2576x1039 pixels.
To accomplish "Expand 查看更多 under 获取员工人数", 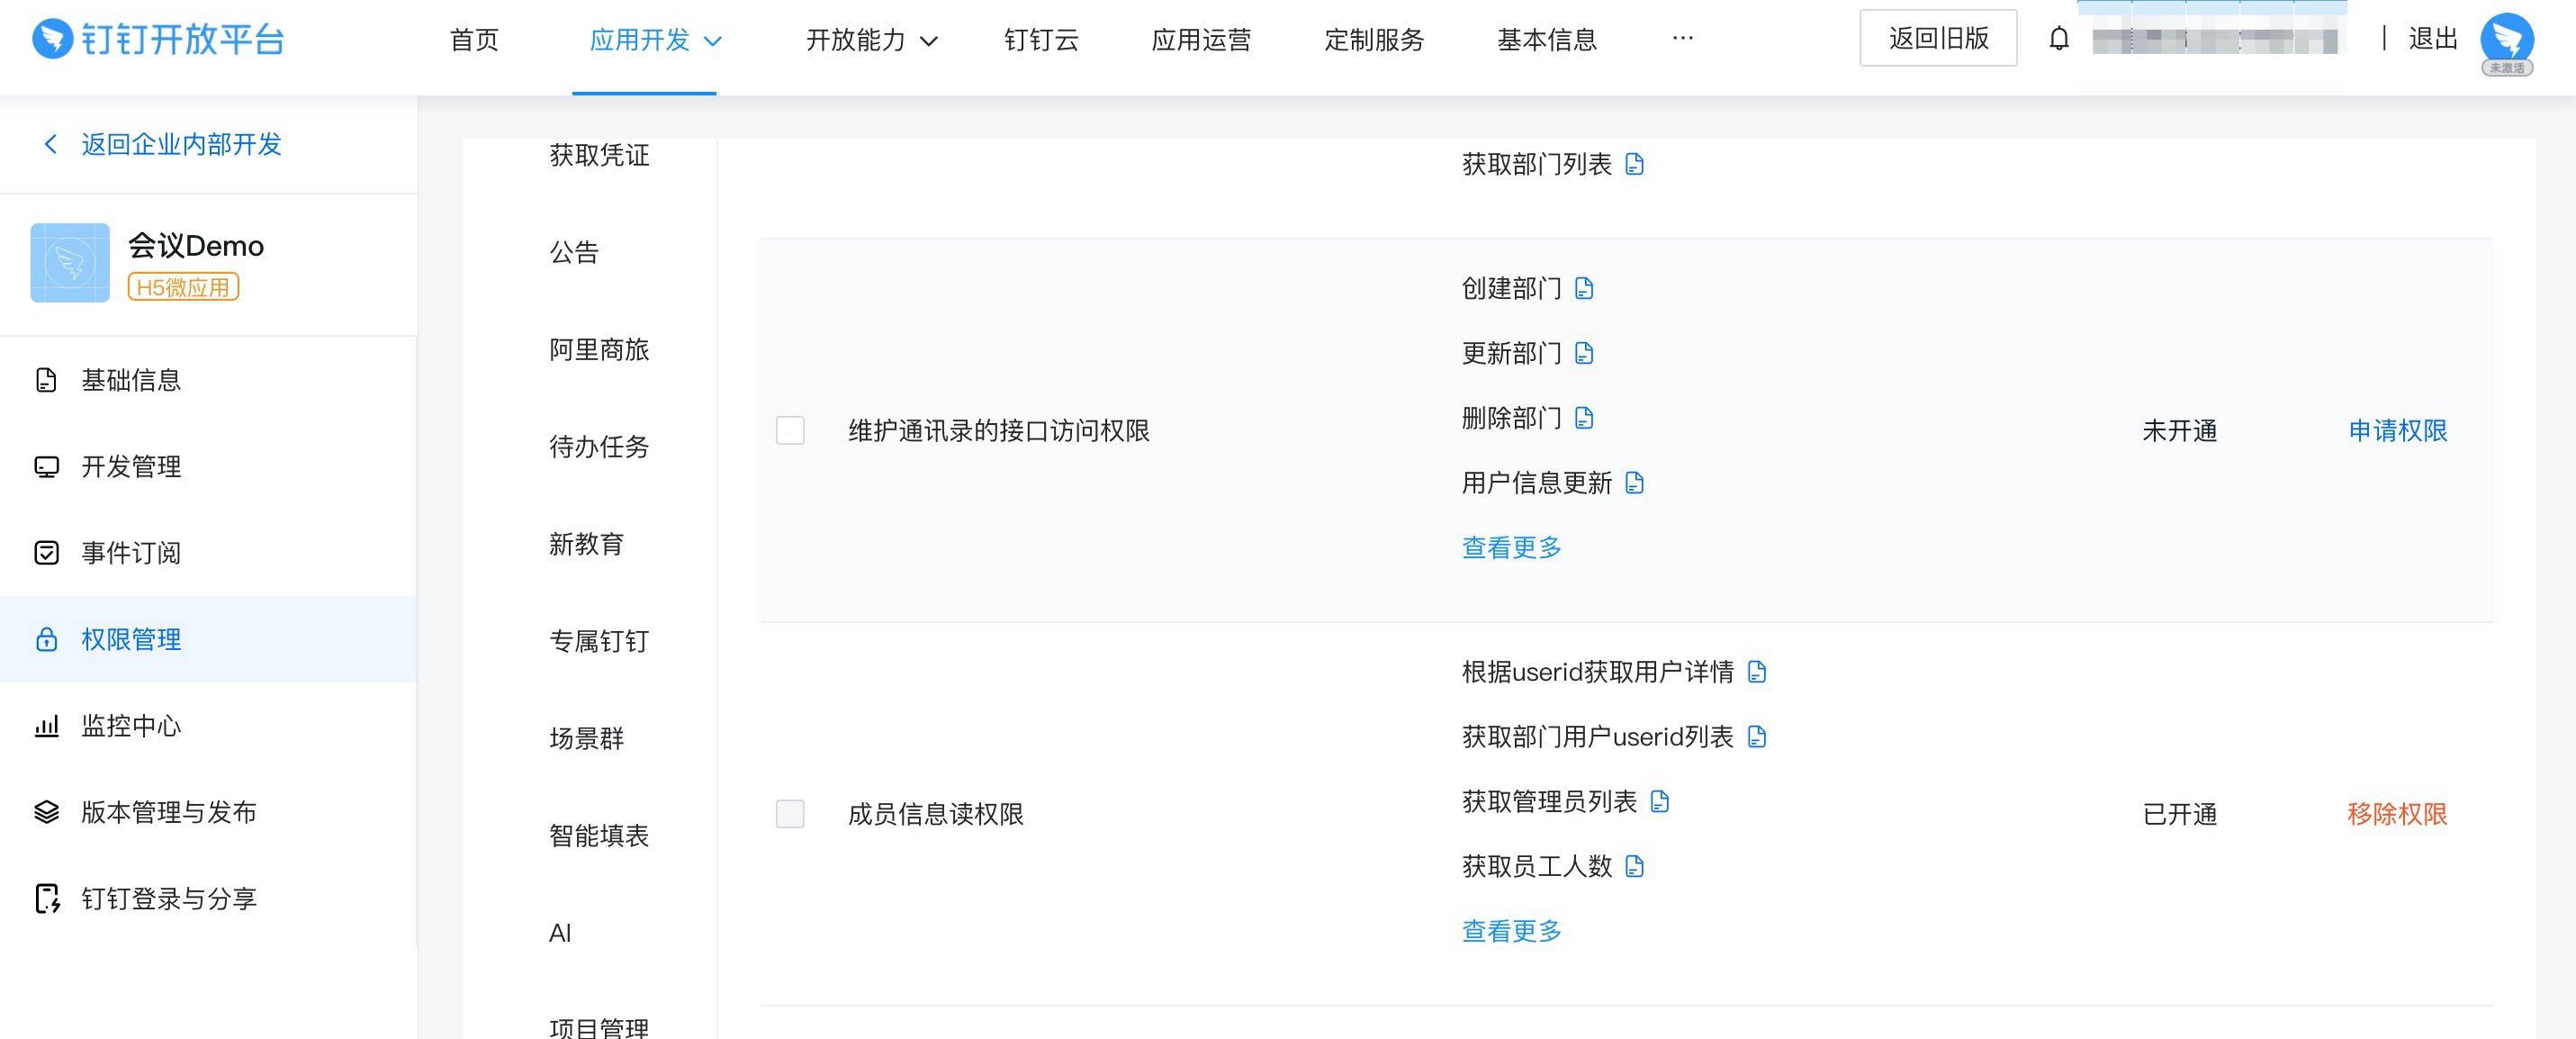I will (1511, 931).
